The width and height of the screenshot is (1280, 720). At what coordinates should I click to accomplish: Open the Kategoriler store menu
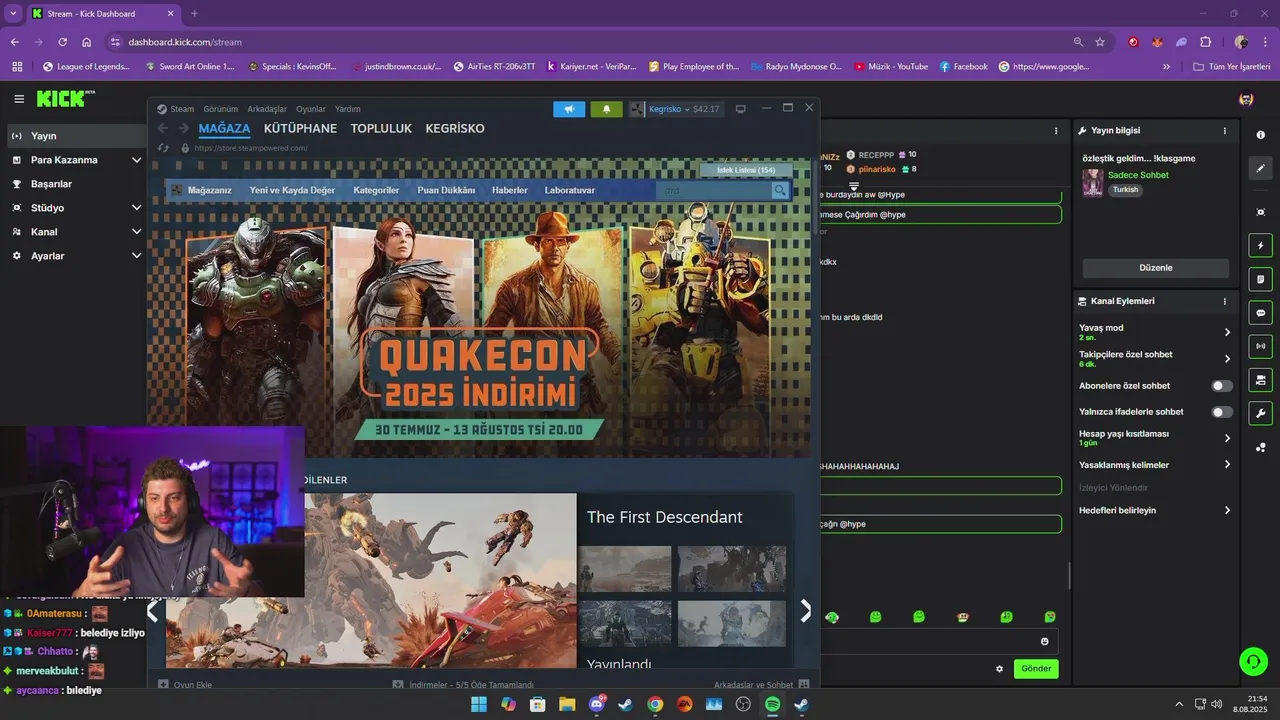(376, 190)
